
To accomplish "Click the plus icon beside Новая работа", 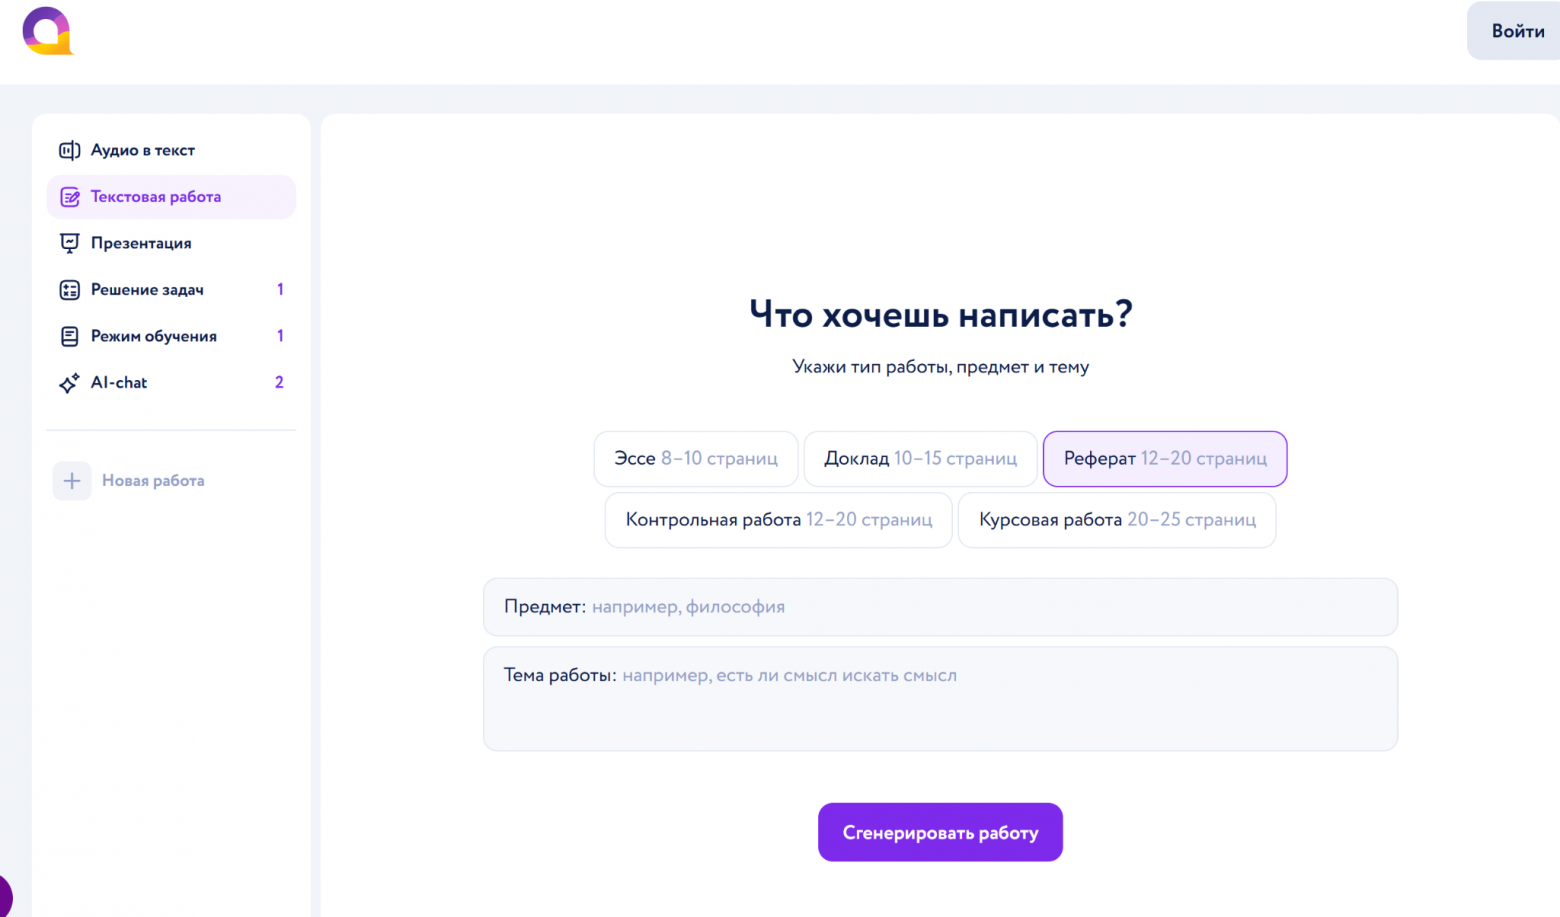I will pos(72,481).
